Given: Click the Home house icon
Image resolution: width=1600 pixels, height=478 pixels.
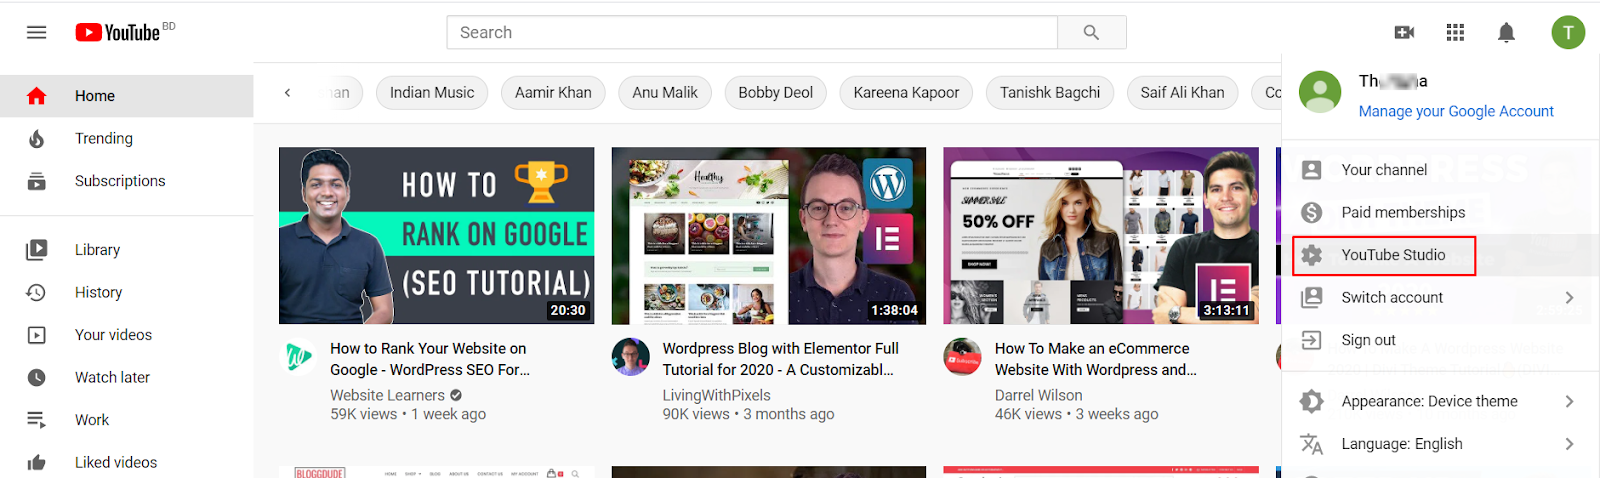Looking at the screenshot, I should point(37,96).
